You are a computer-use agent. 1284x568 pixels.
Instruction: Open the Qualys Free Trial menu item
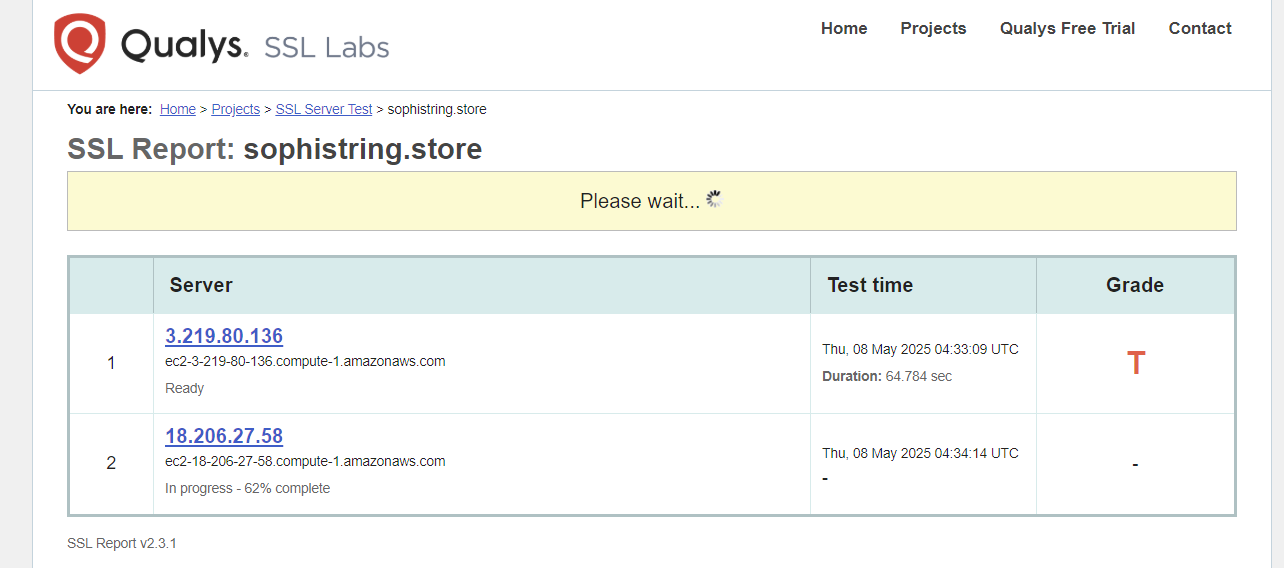[x=1067, y=28]
